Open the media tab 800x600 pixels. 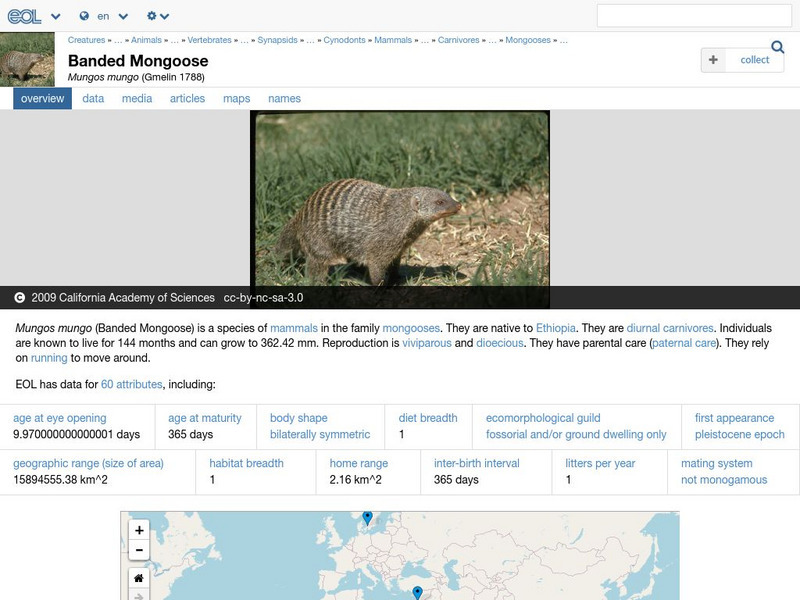(135, 98)
